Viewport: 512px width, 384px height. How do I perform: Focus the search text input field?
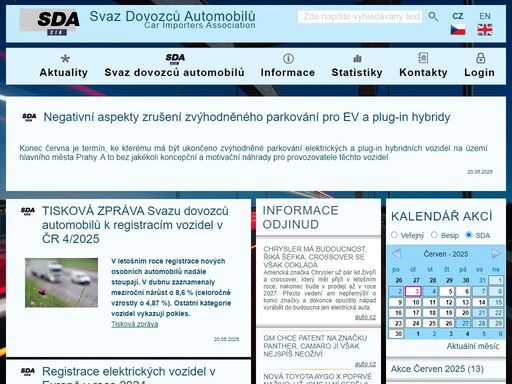(x=360, y=17)
